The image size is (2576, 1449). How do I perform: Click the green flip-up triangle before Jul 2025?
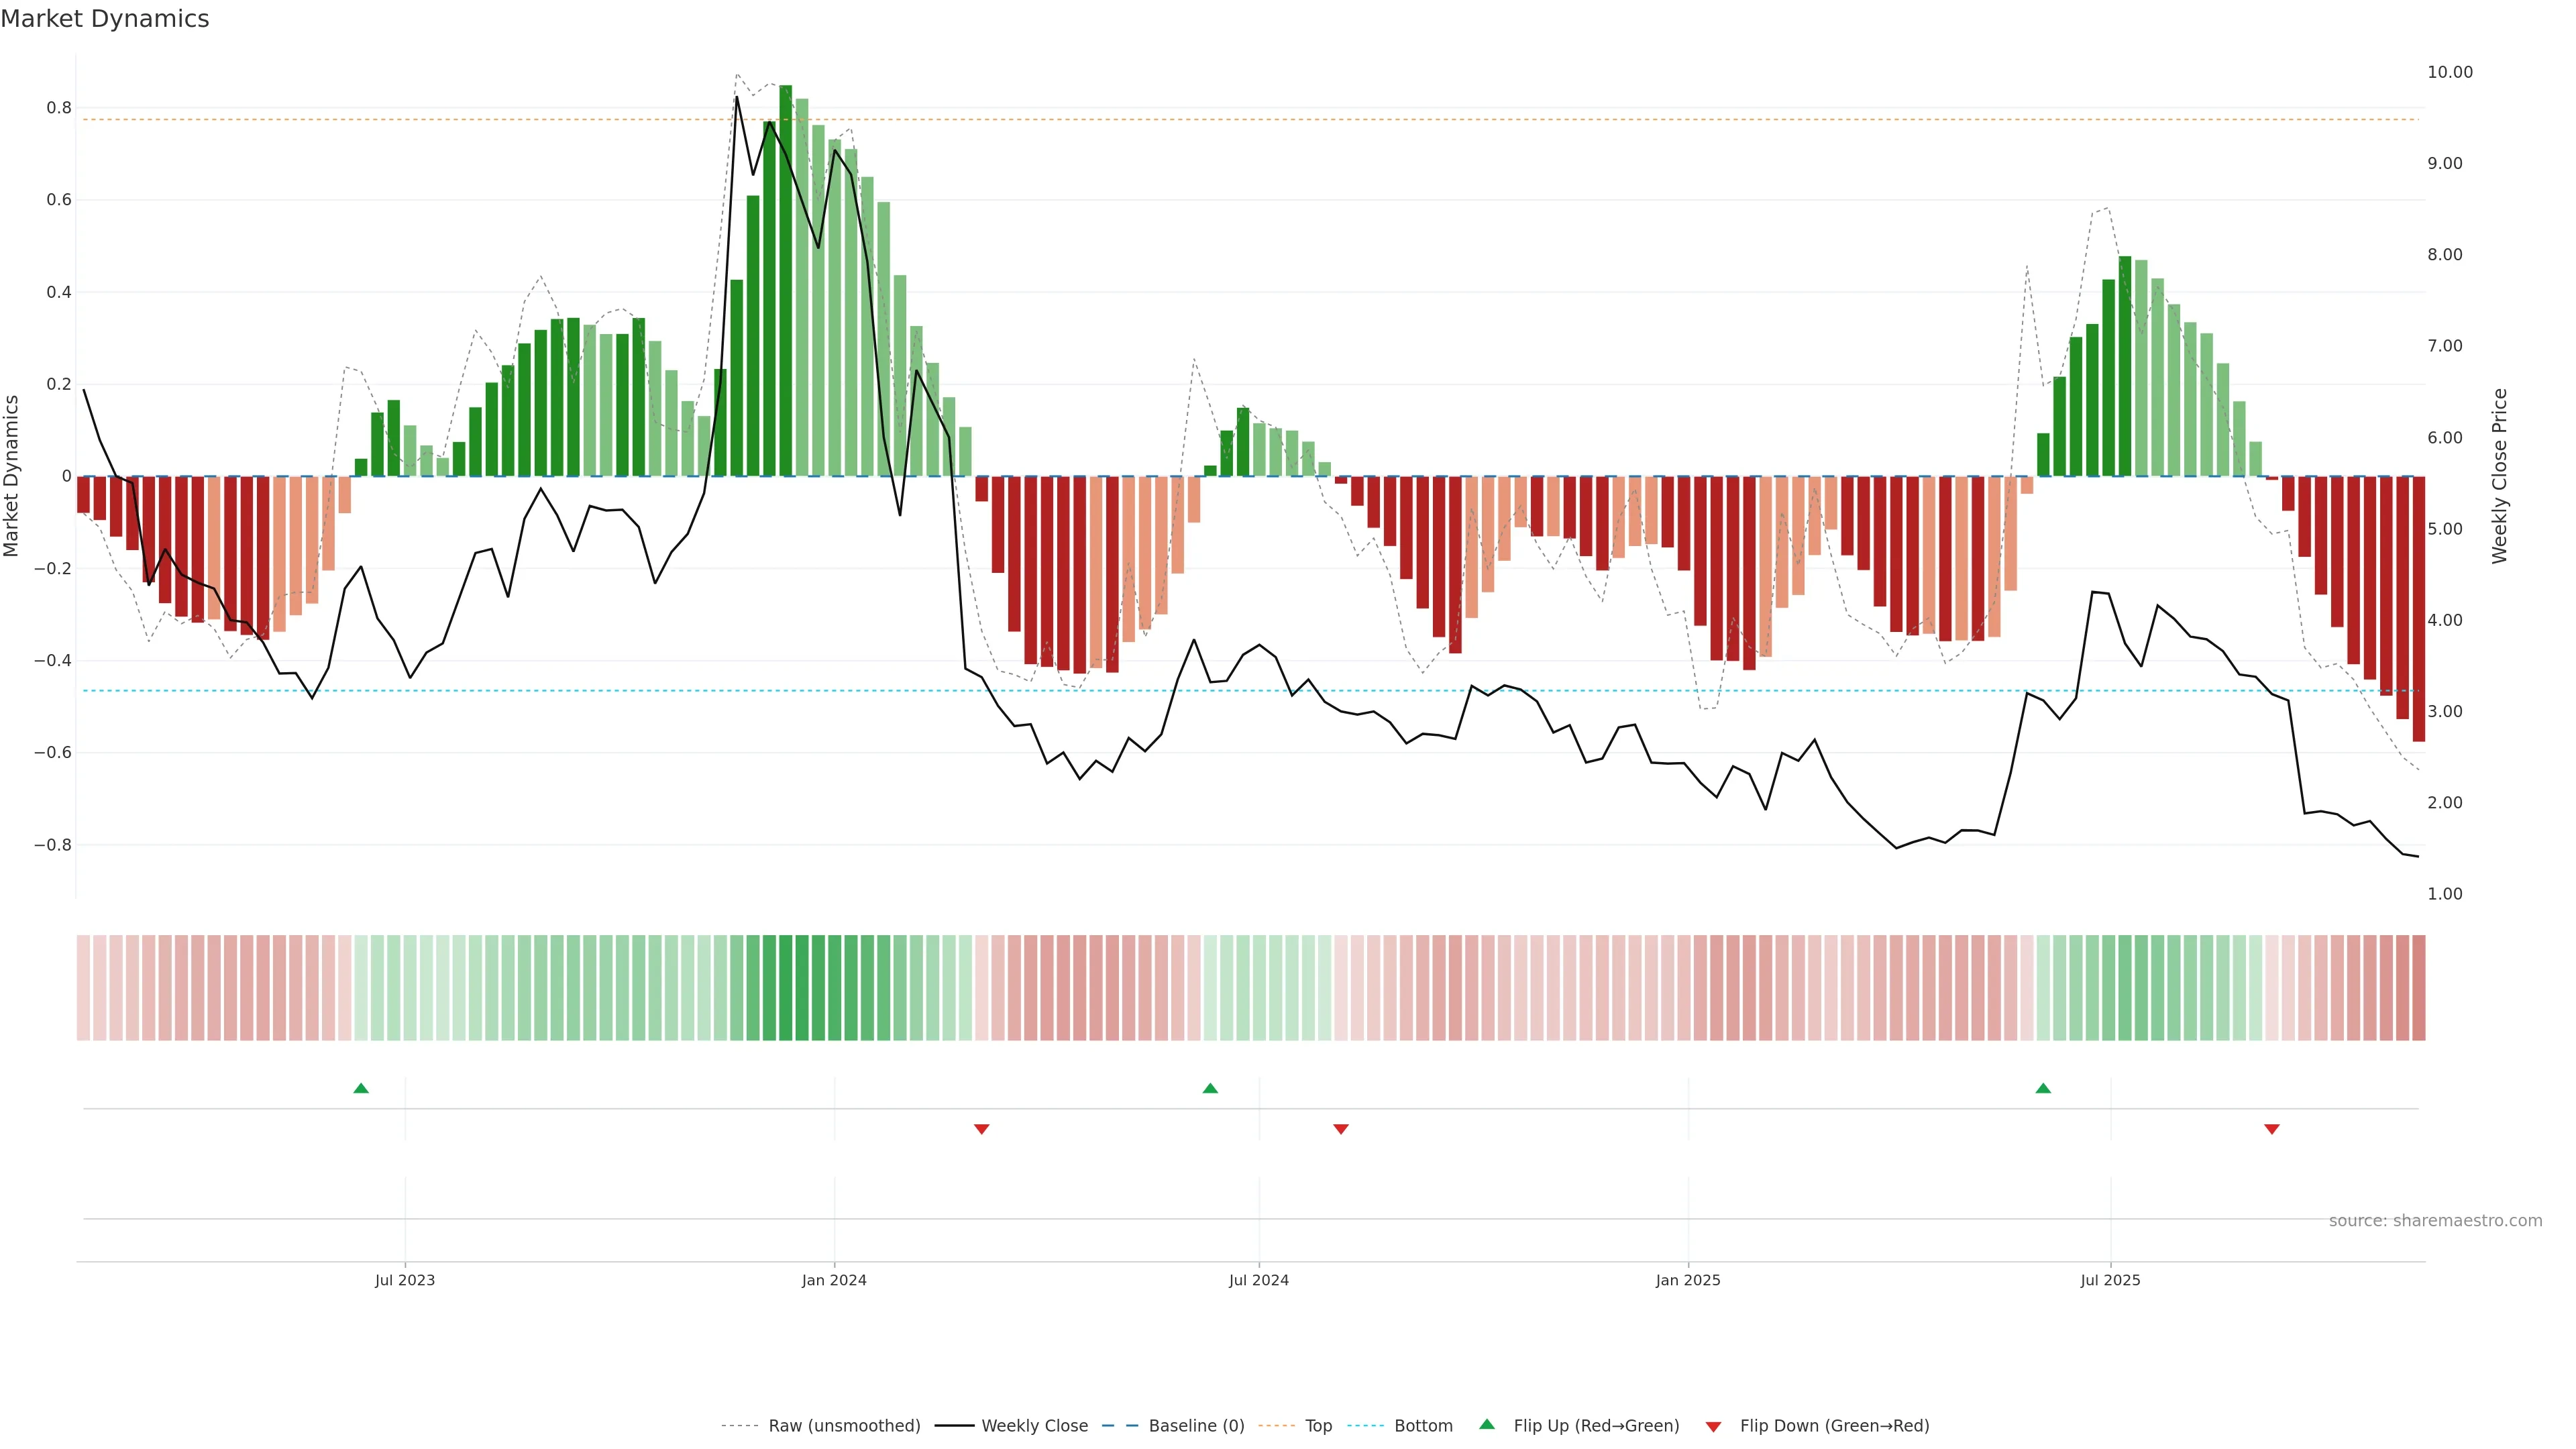point(2043,1088)
